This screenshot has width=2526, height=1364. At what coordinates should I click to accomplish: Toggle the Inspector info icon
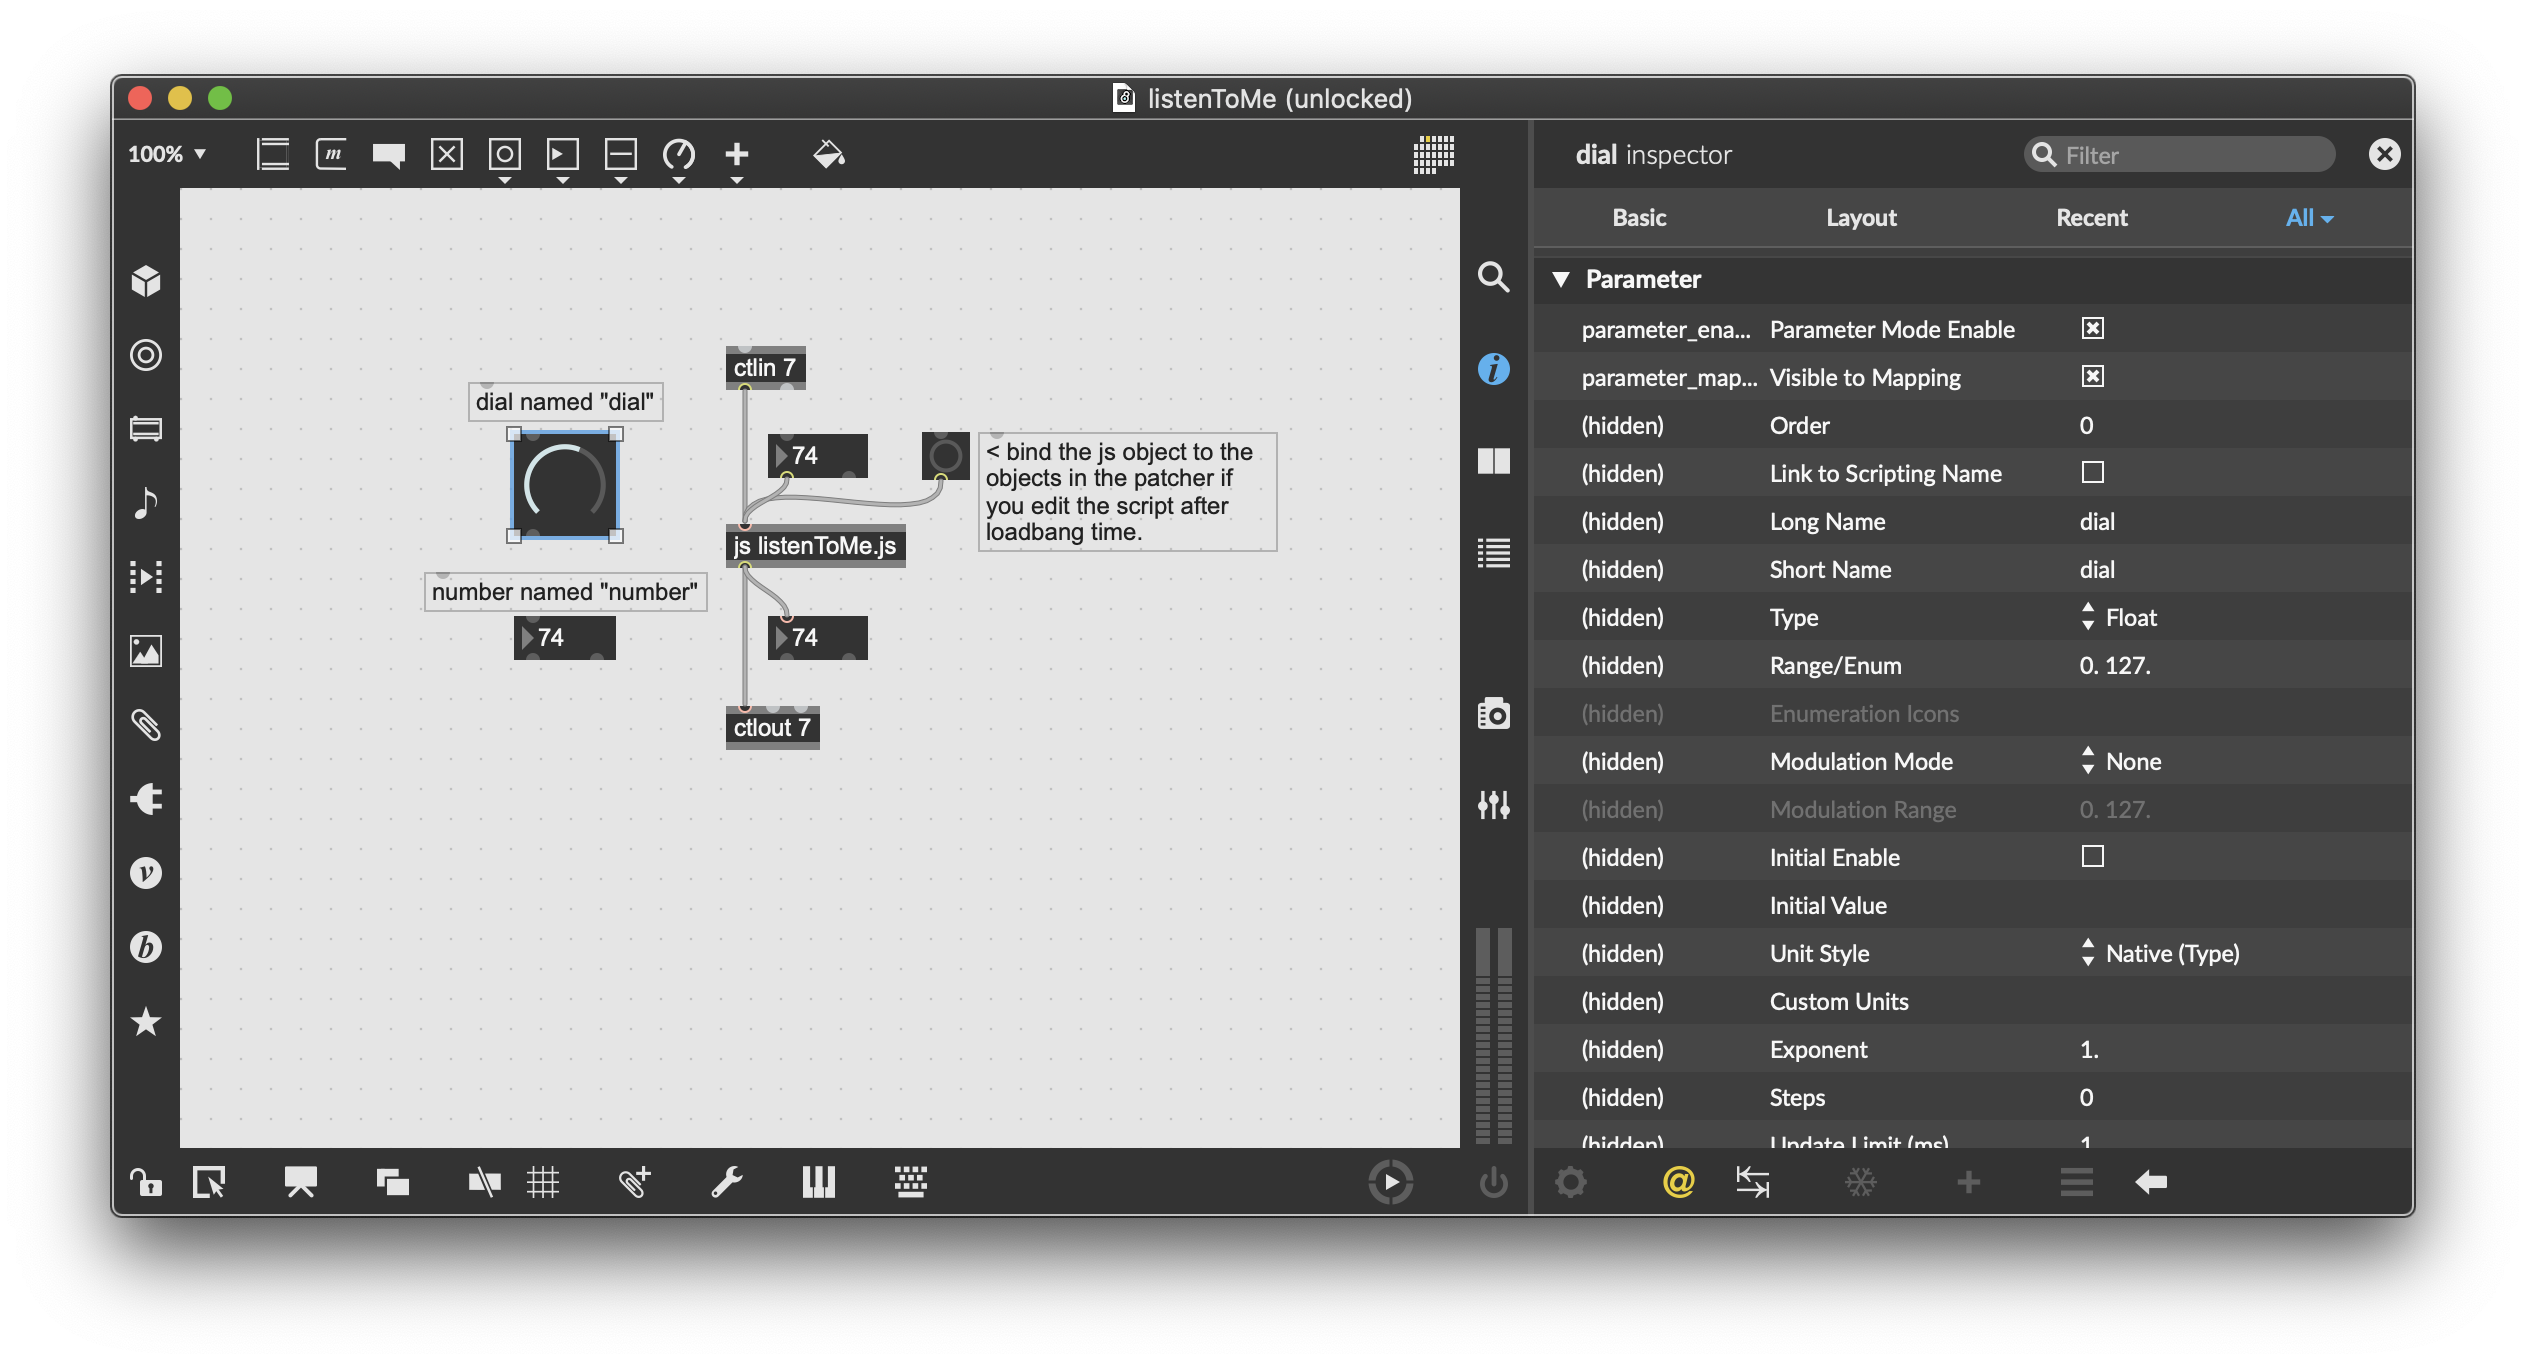(1494, 369)
